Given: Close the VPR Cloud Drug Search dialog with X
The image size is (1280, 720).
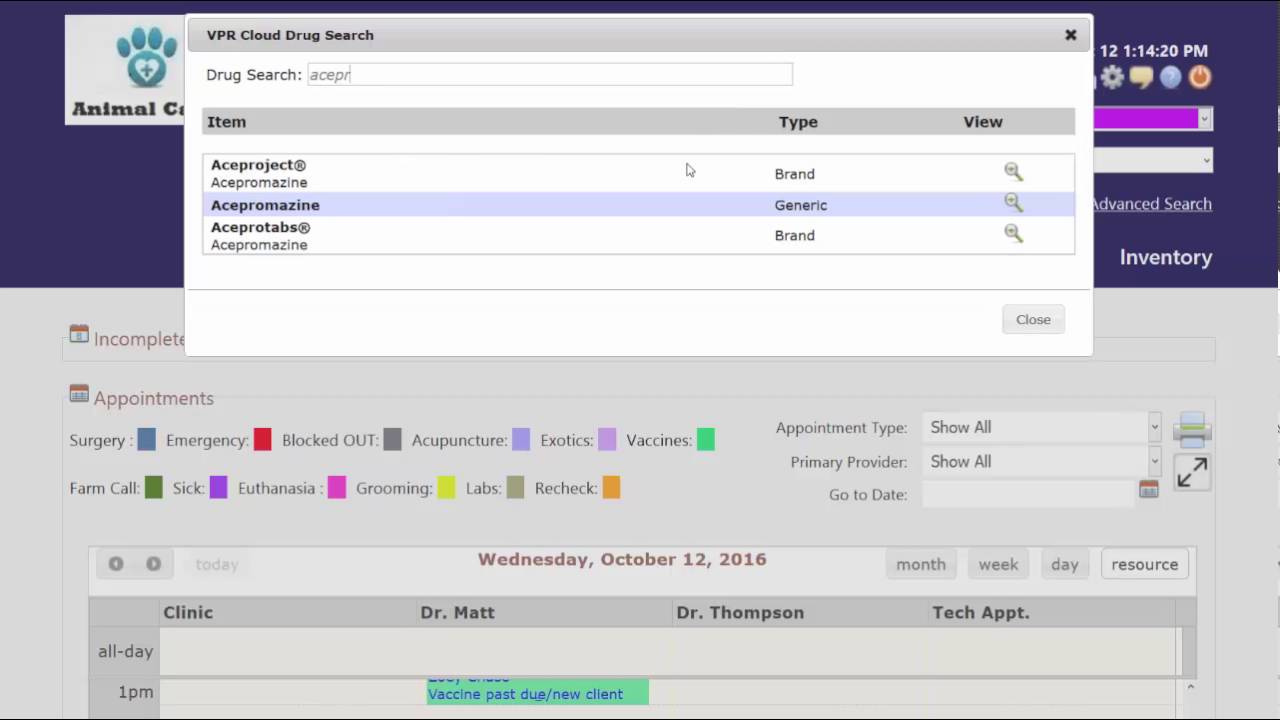Looking at the screenshot, I should pyautogui.click(x=1070, y=35).
